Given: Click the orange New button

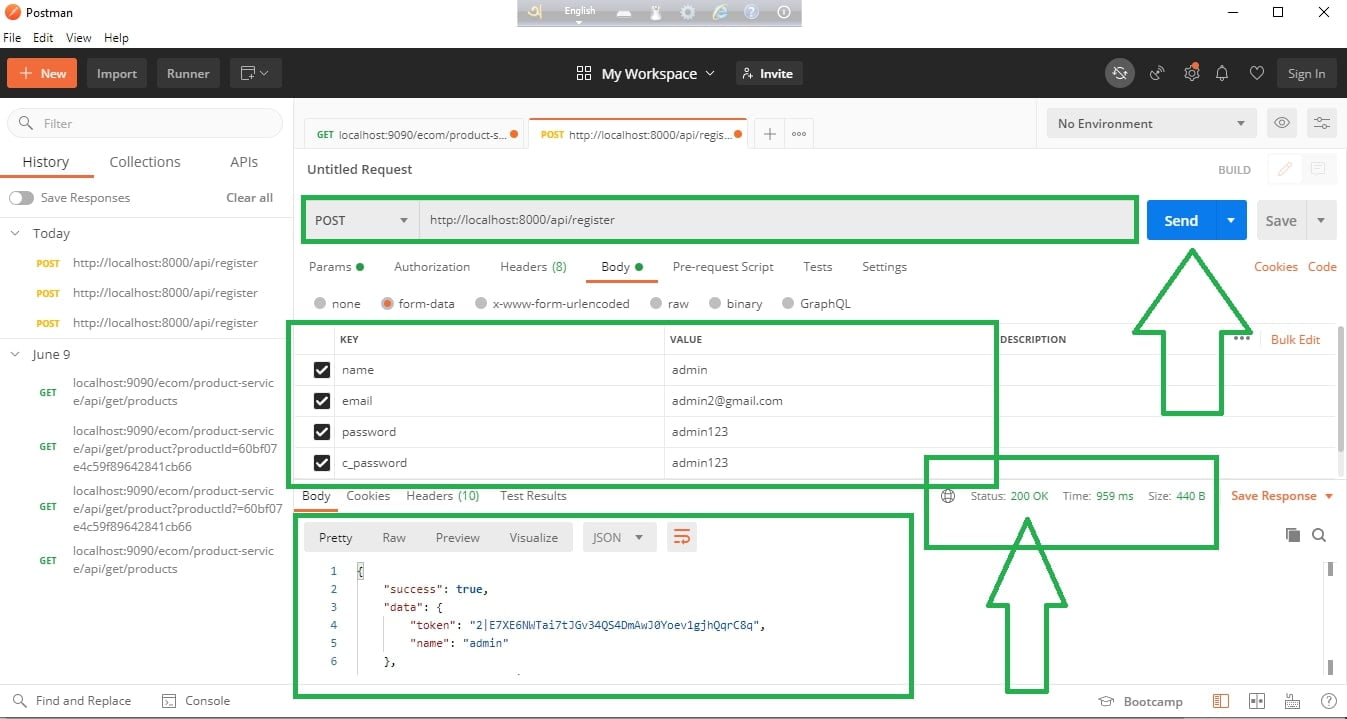Looking at the screenshot, I should tap(43, 73).
